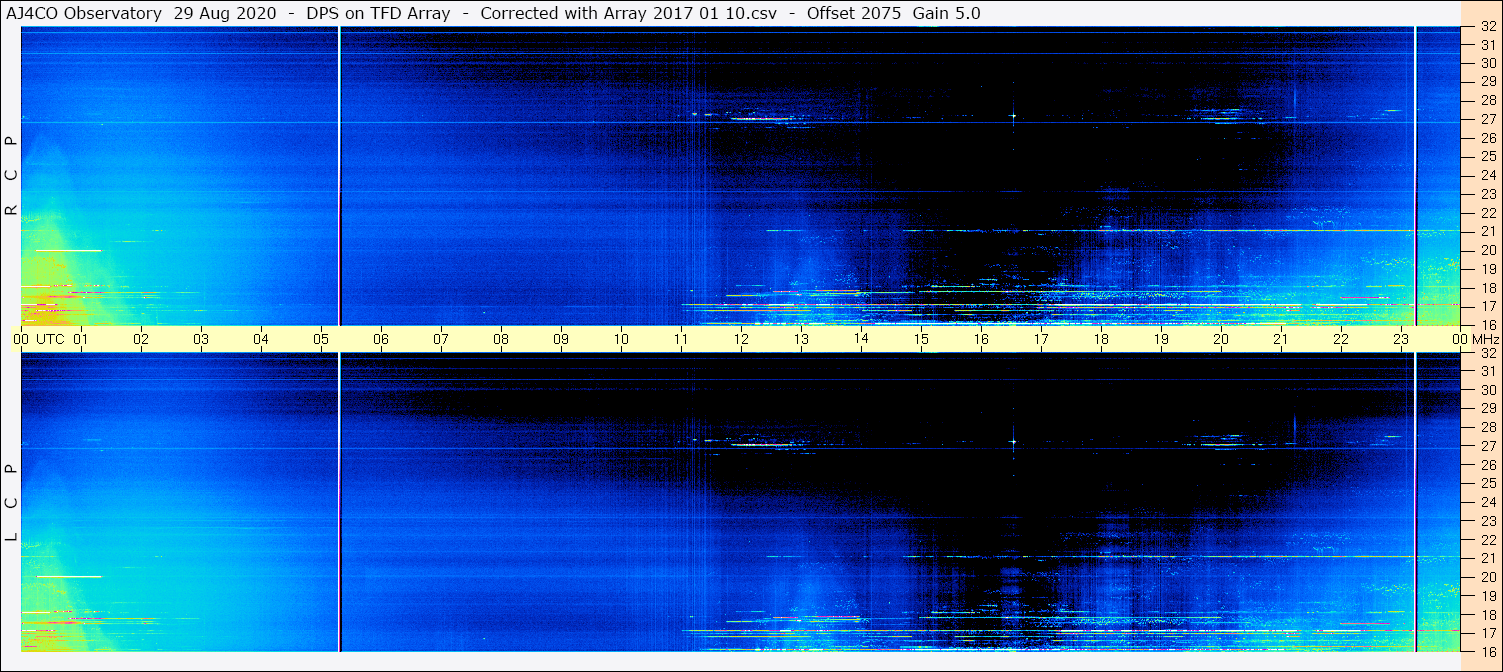Click the "L C P" vertical panel label
This screenshot has height=672, width=1503.
[11, 503]
